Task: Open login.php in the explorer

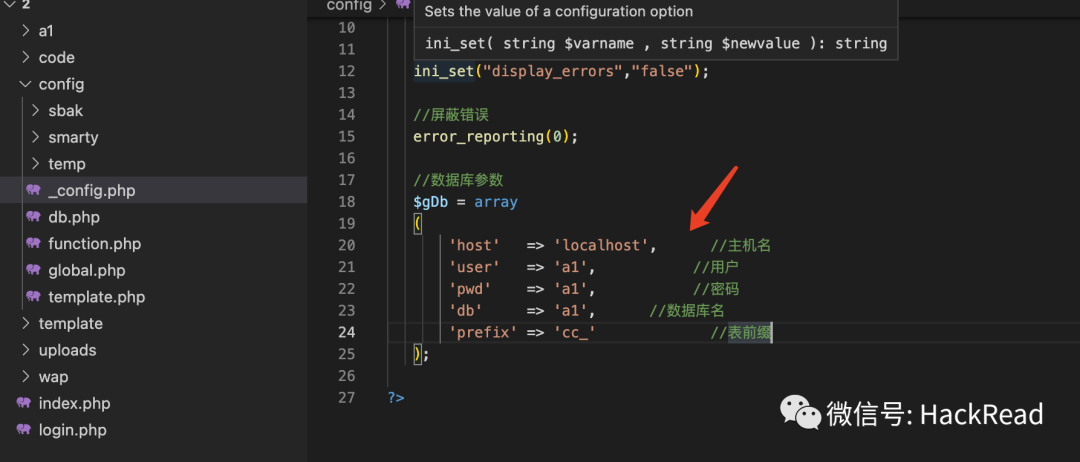Action: (72, 430)
